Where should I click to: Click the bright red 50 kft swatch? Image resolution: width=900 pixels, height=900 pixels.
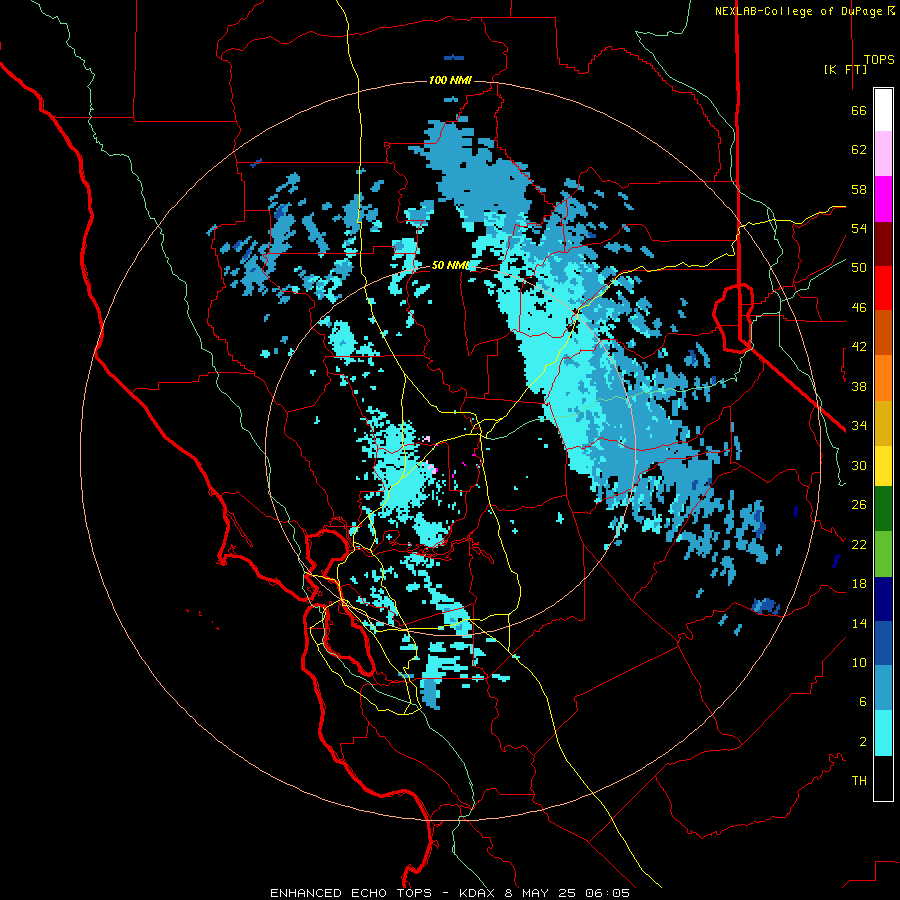point(883,288)
